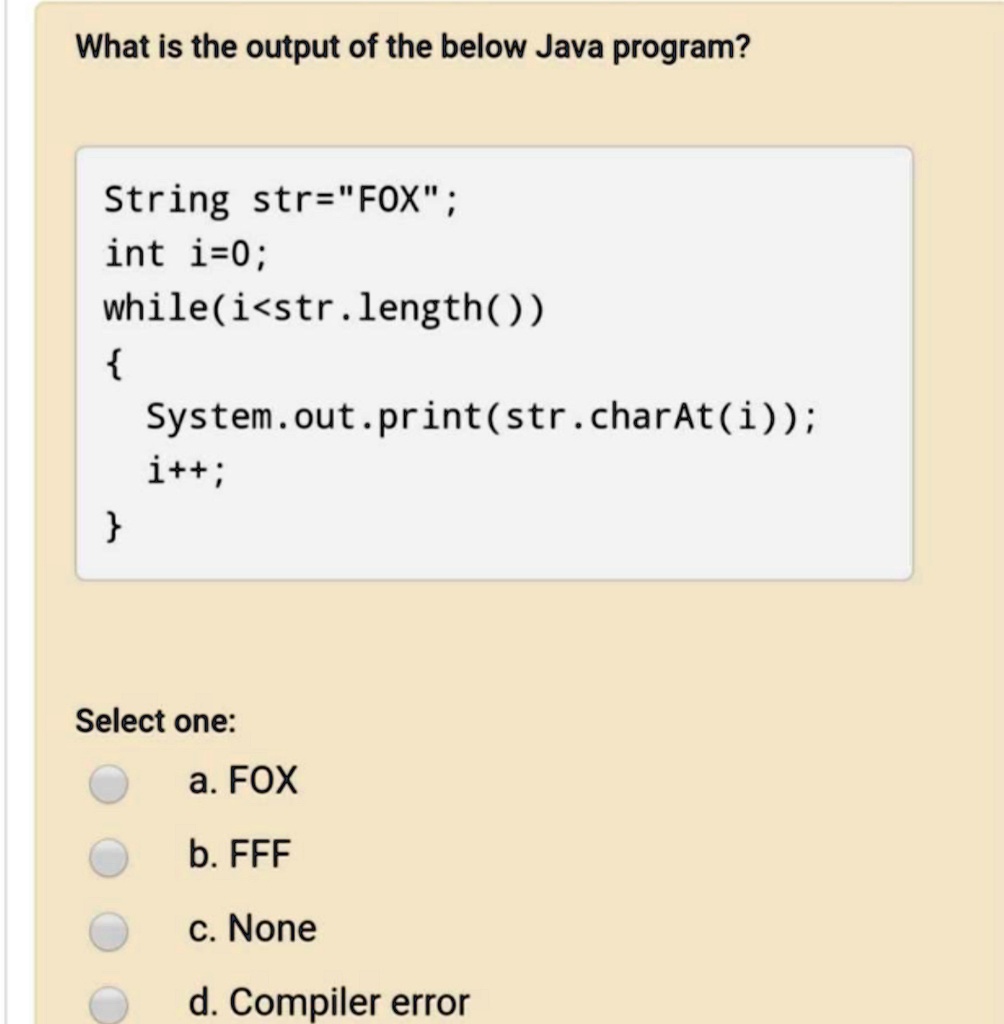The height and width of the screenshot is (1024, 1004).
Task: Click the "b. FFF" answer text
Action: click(239, 854)
